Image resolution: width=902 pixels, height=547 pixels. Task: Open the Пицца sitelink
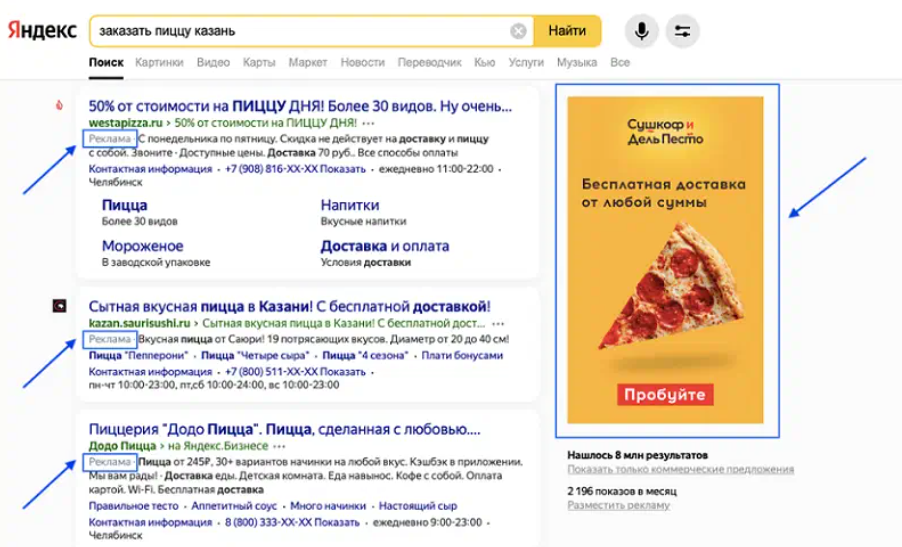coord(124,205)
